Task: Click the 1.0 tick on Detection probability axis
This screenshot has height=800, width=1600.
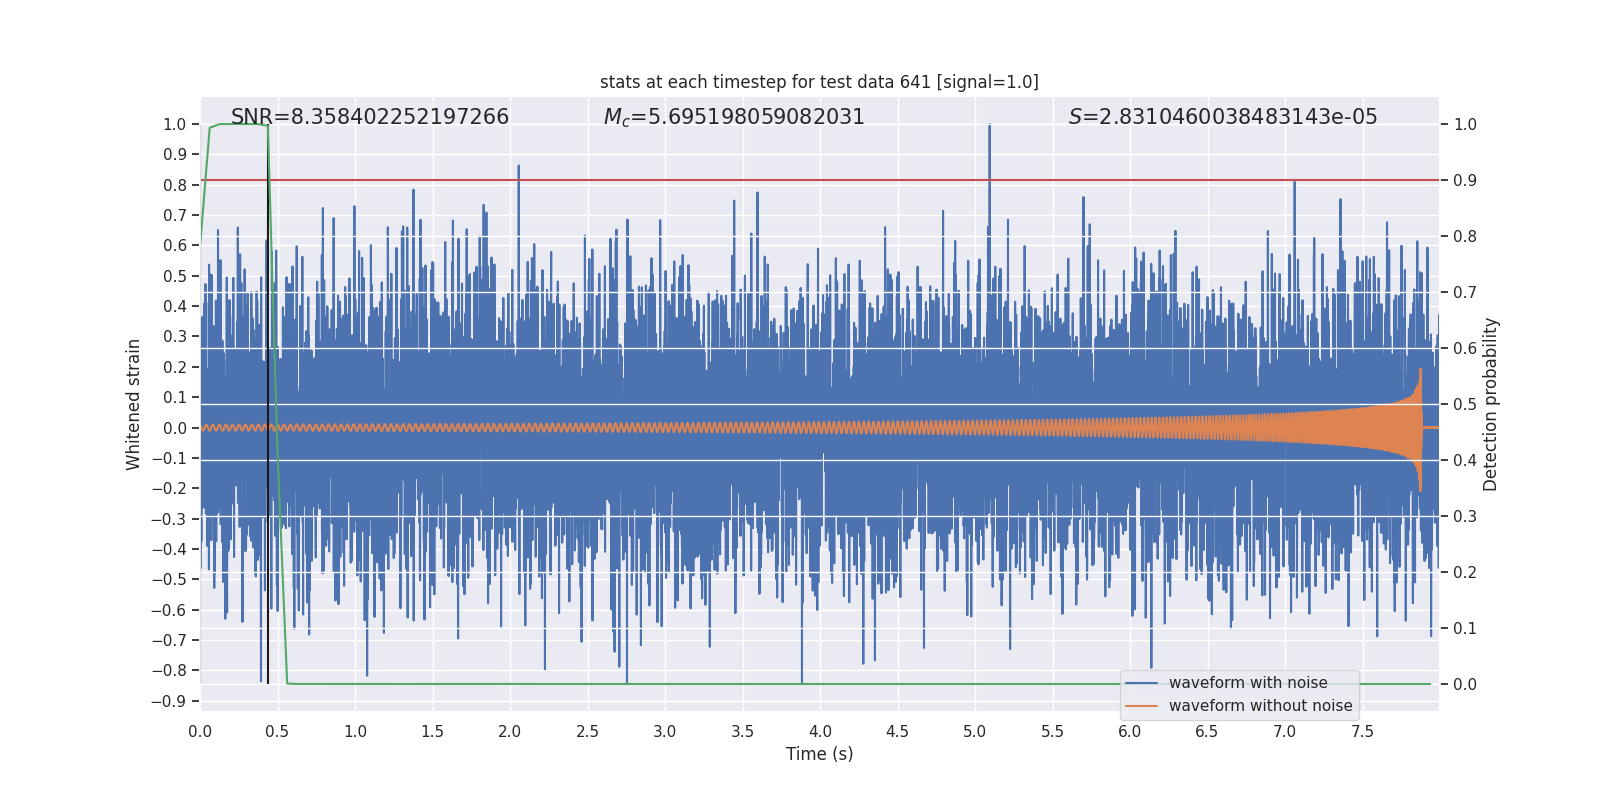Action: (1465, 124)
